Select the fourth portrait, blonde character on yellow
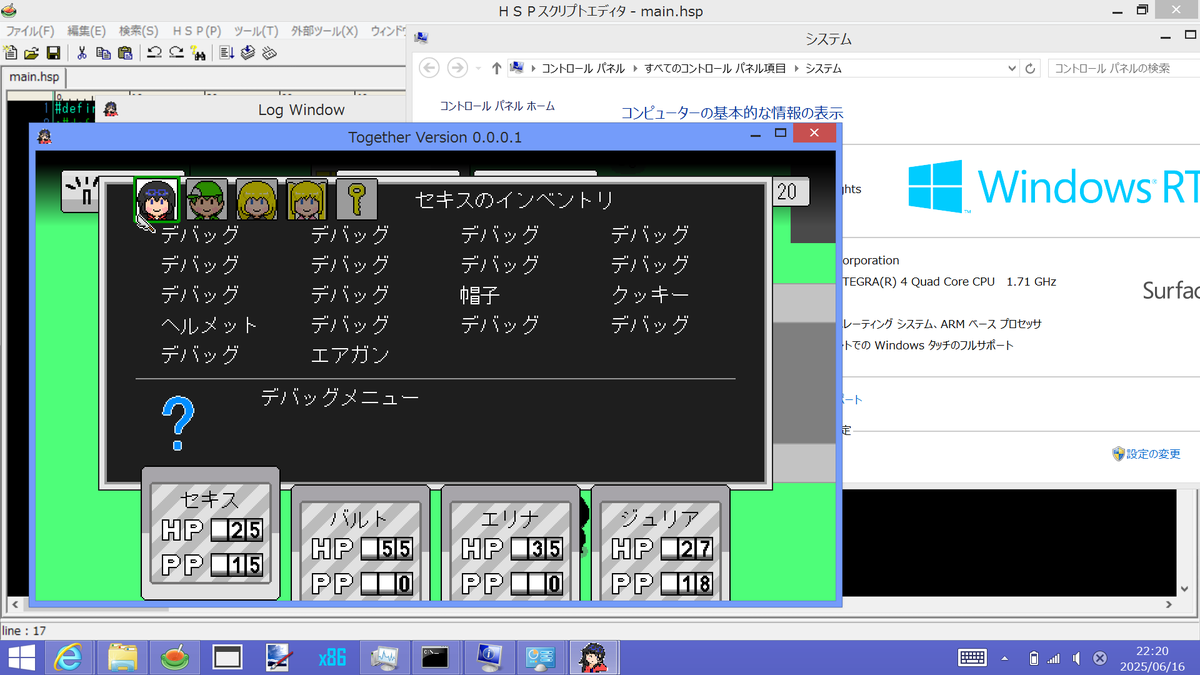This screenshot has height=675, width=1200. pyautogui.click(x=307, y=199)
